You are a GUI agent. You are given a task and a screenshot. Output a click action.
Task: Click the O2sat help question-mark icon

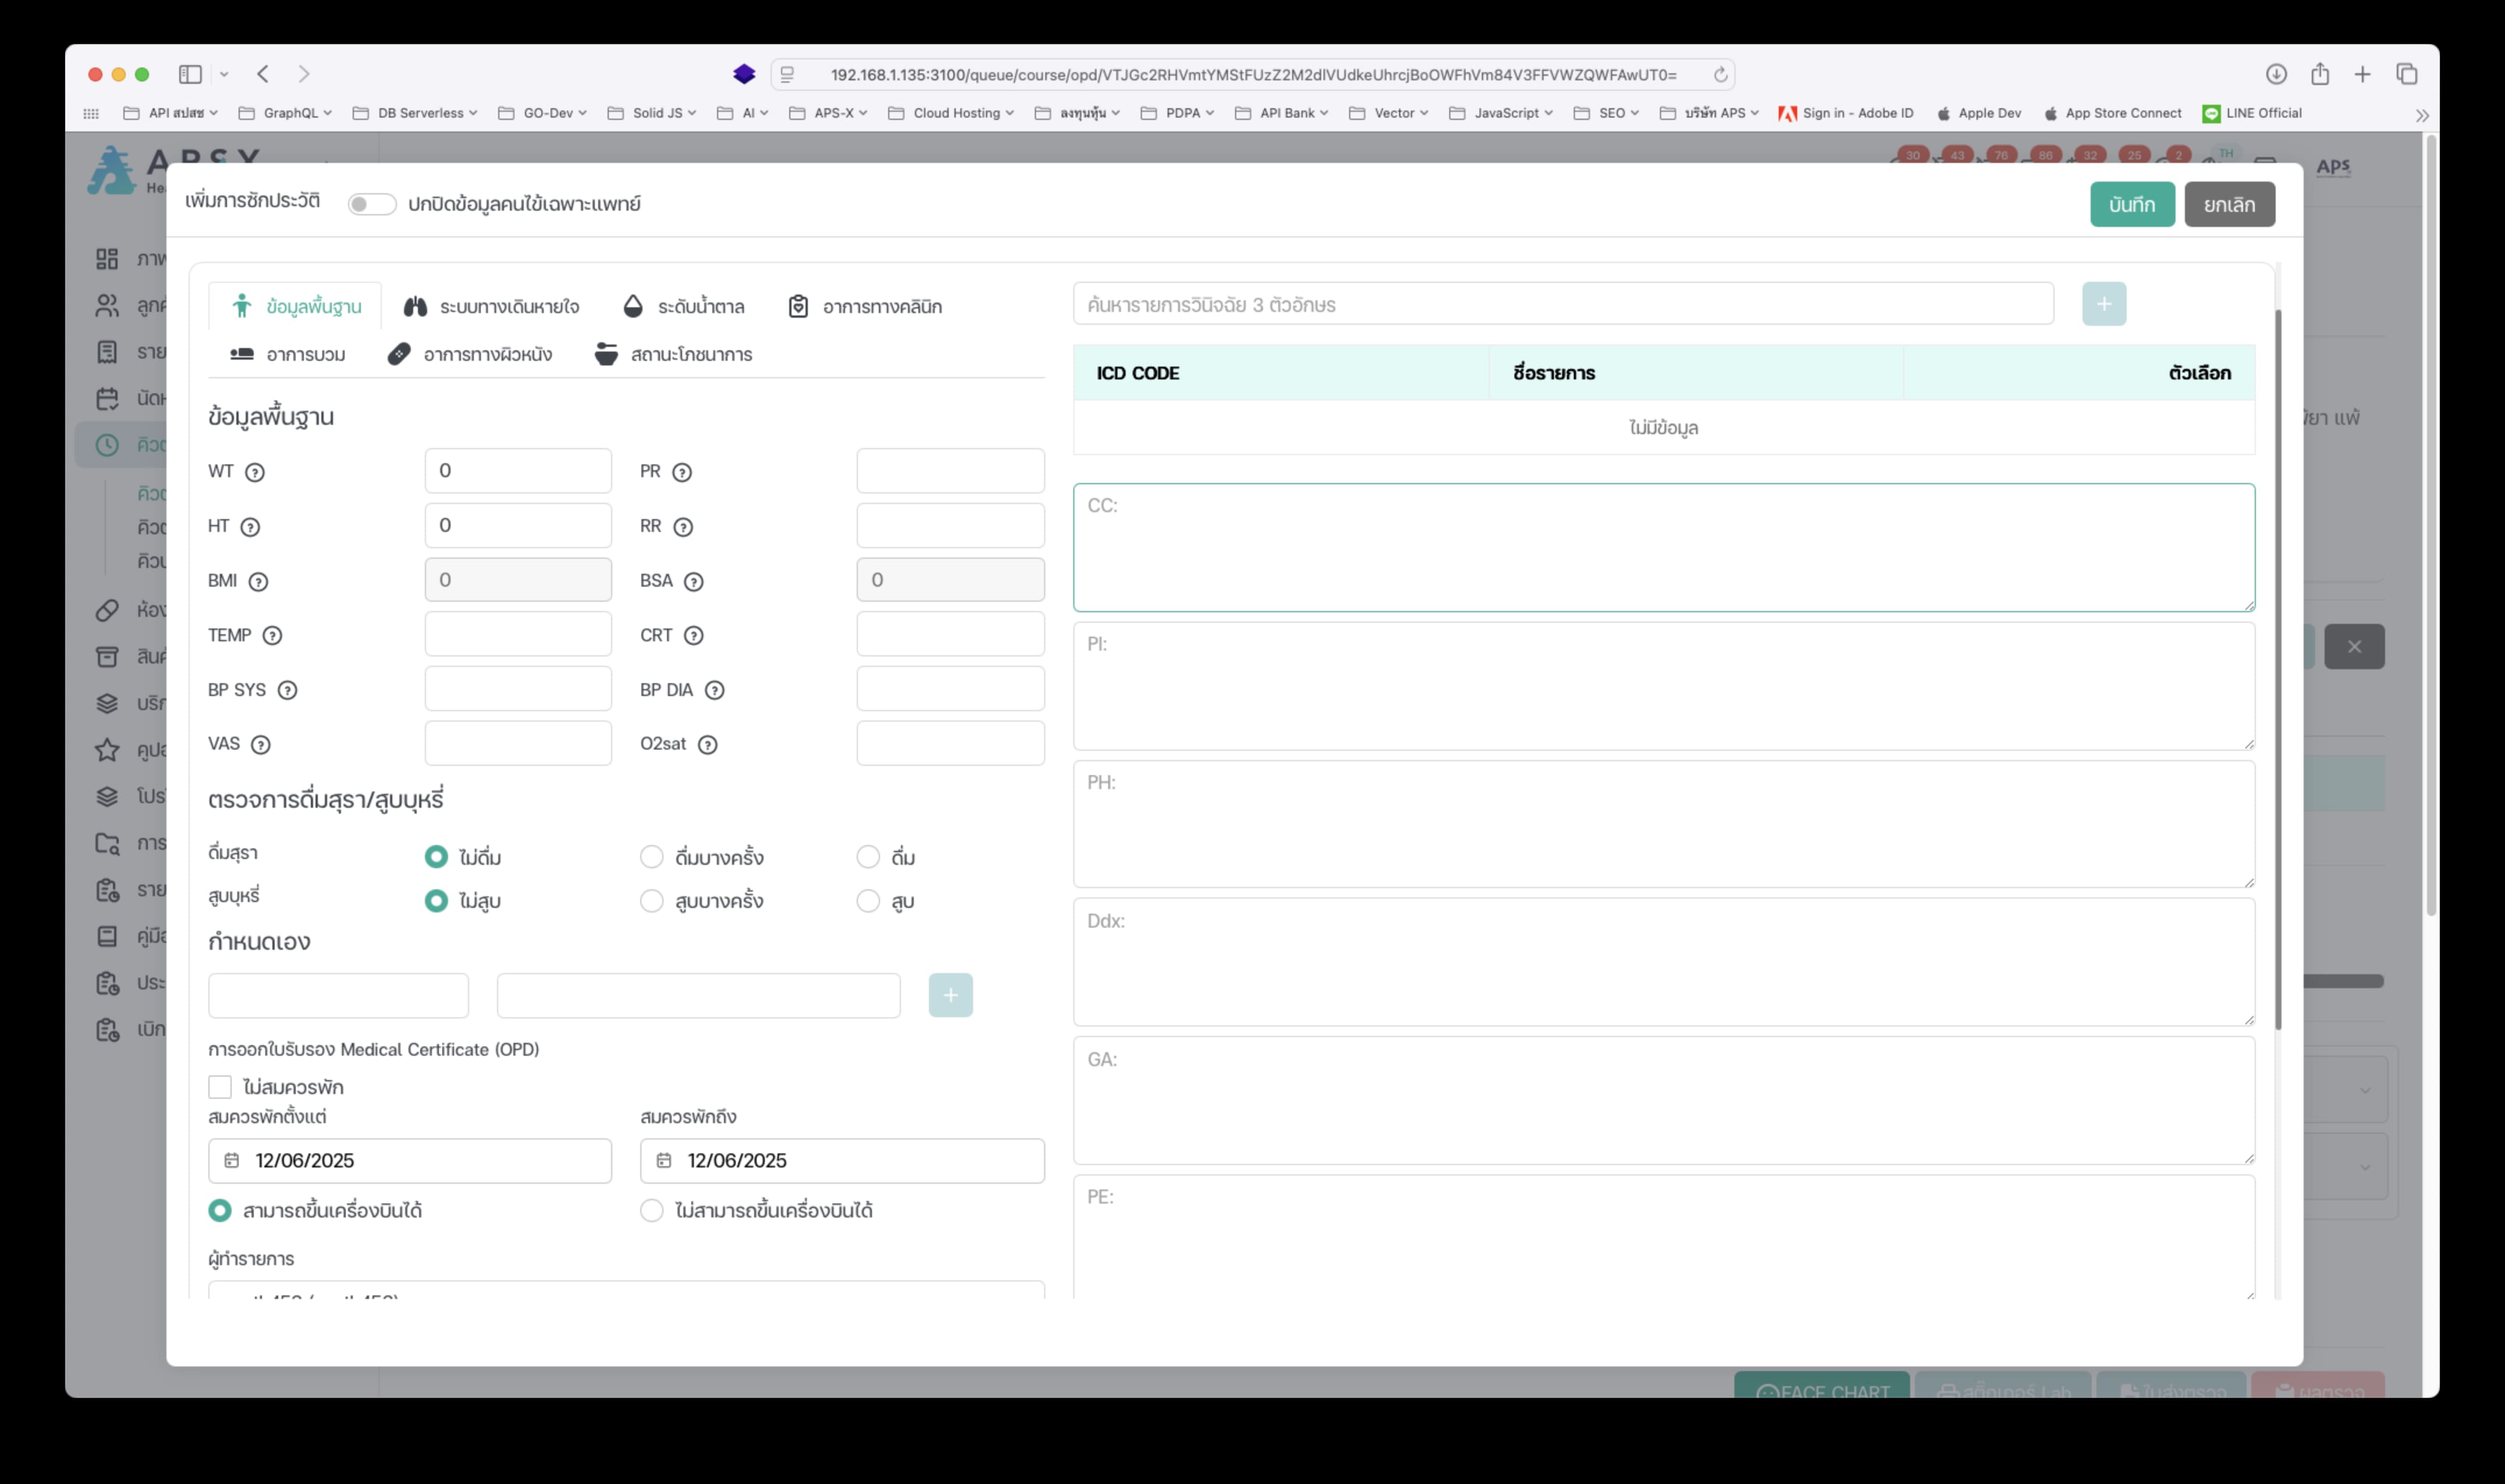click(x=707, y=744)
